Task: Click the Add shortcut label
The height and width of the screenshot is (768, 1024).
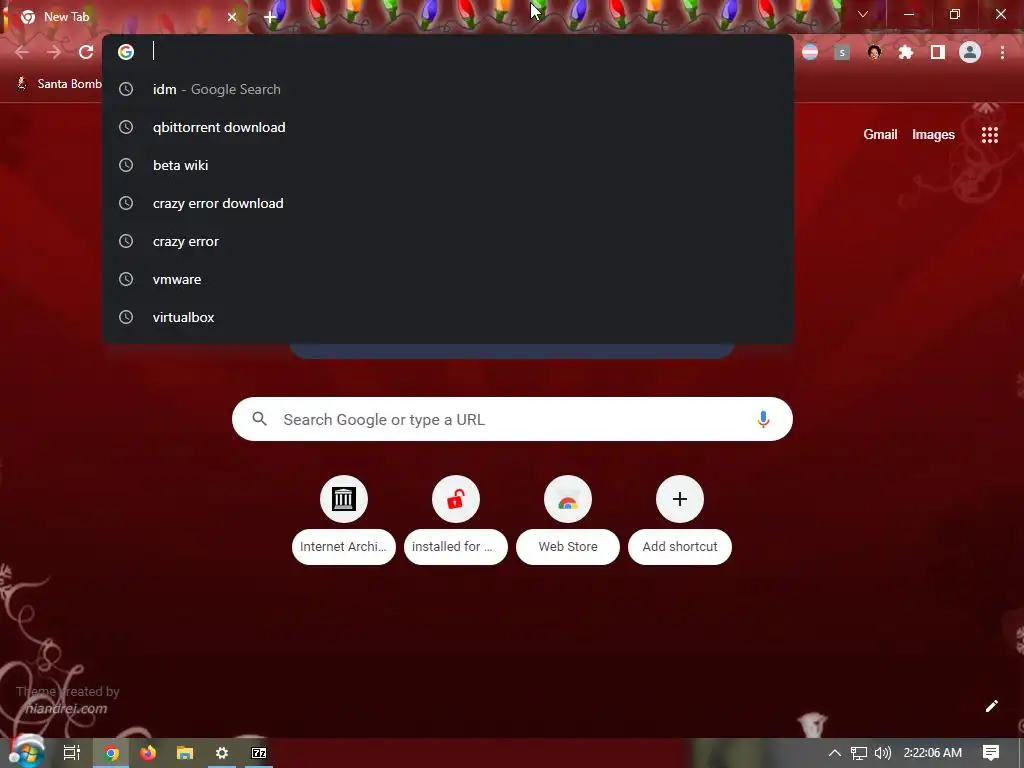Action: [680, 547]
